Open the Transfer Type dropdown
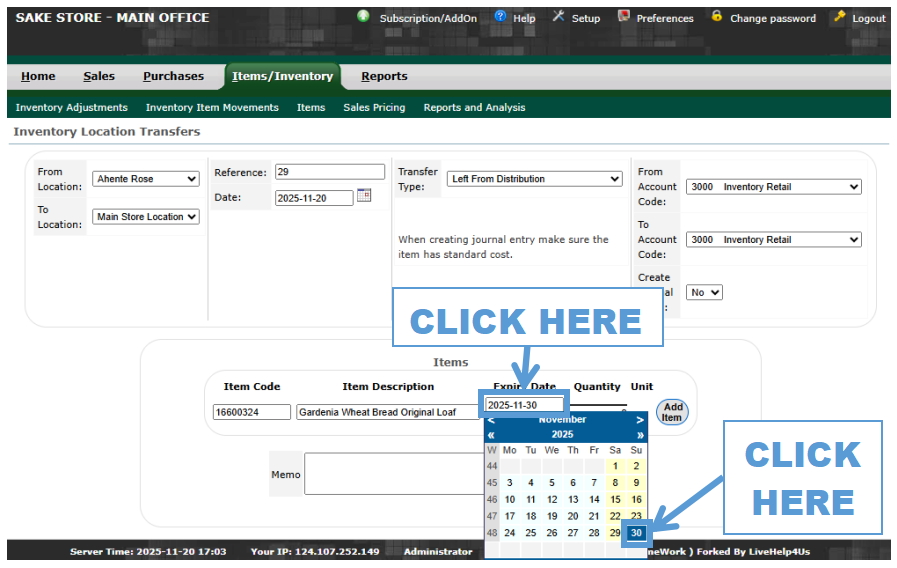Viewport: 897px width, 568px height. point(534,179)
